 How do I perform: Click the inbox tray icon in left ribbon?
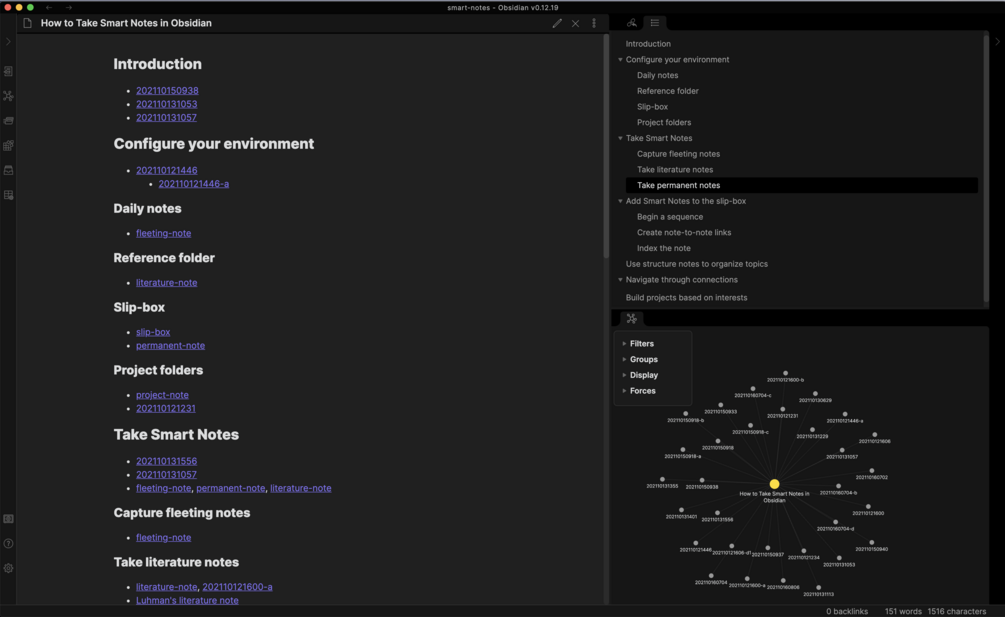(x=8, y=170)
